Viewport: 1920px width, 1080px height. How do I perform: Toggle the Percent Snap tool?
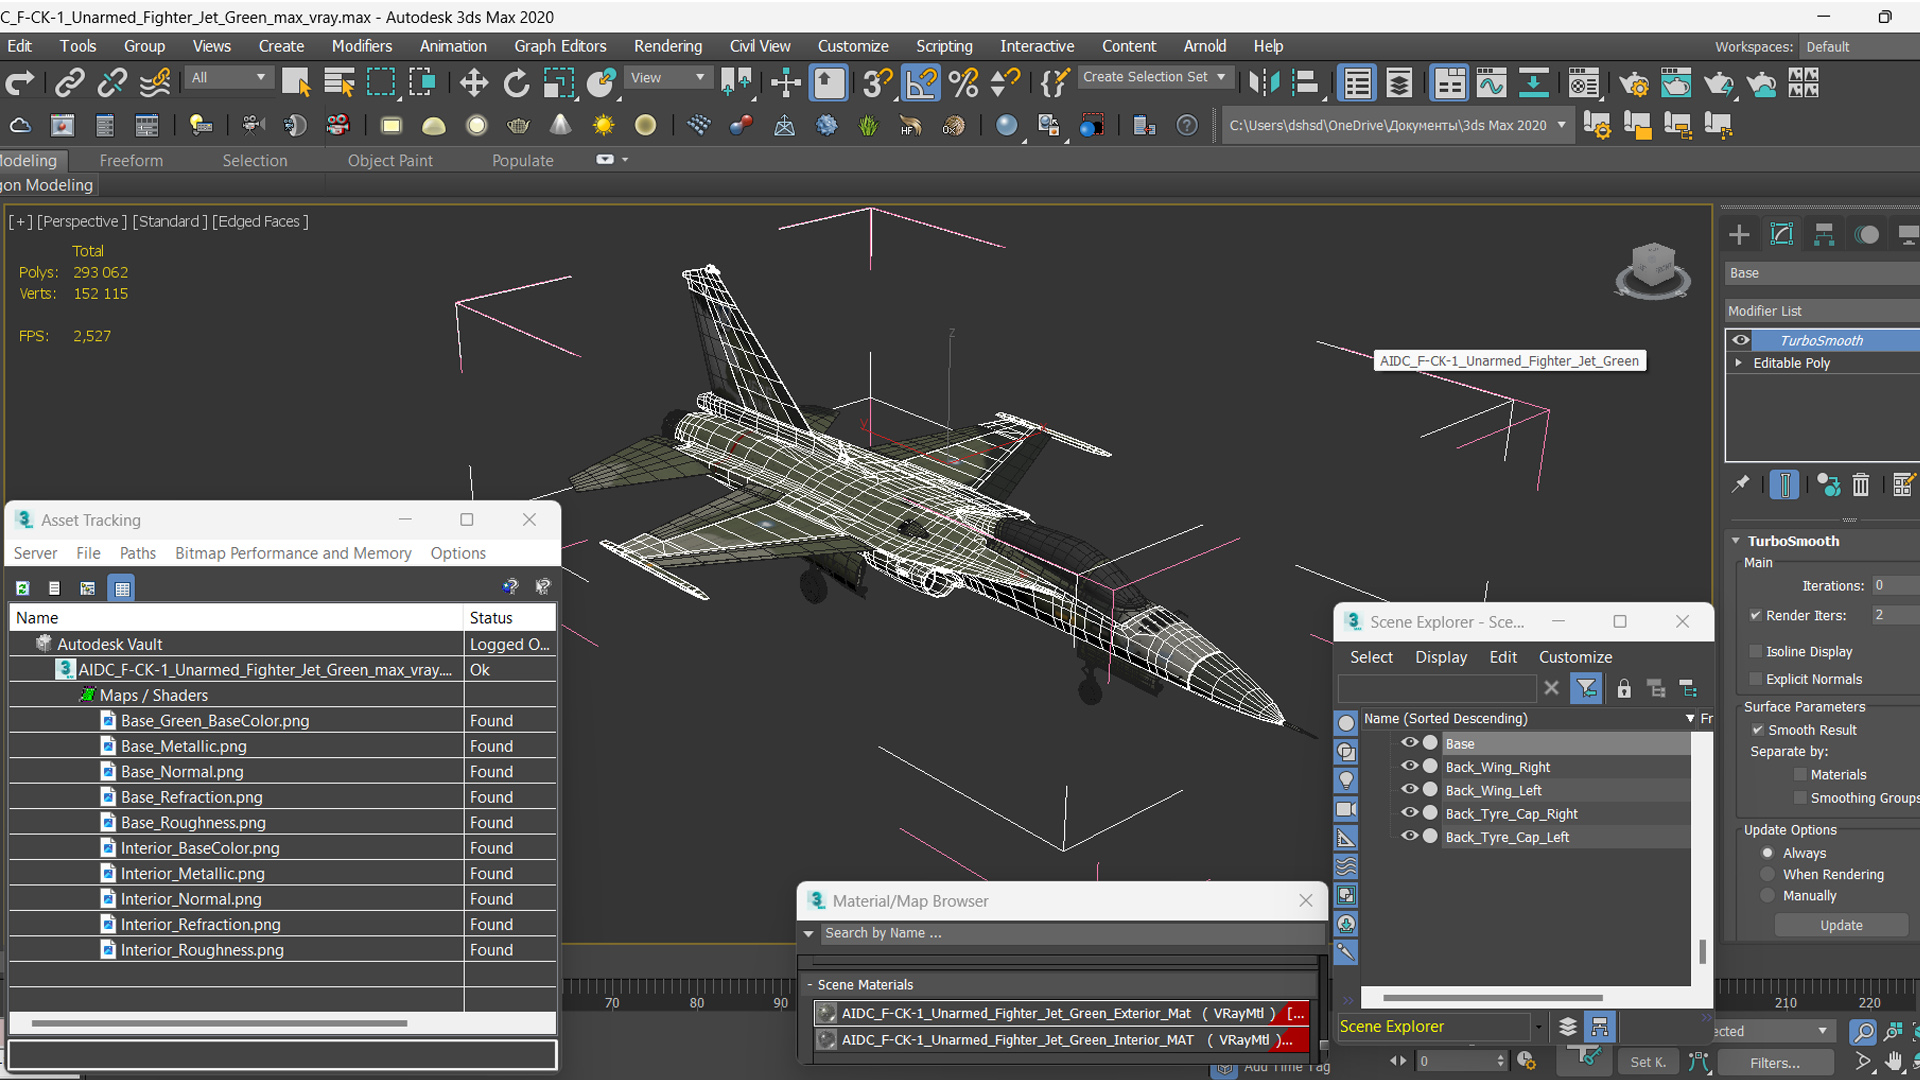[x=964, y=83]
